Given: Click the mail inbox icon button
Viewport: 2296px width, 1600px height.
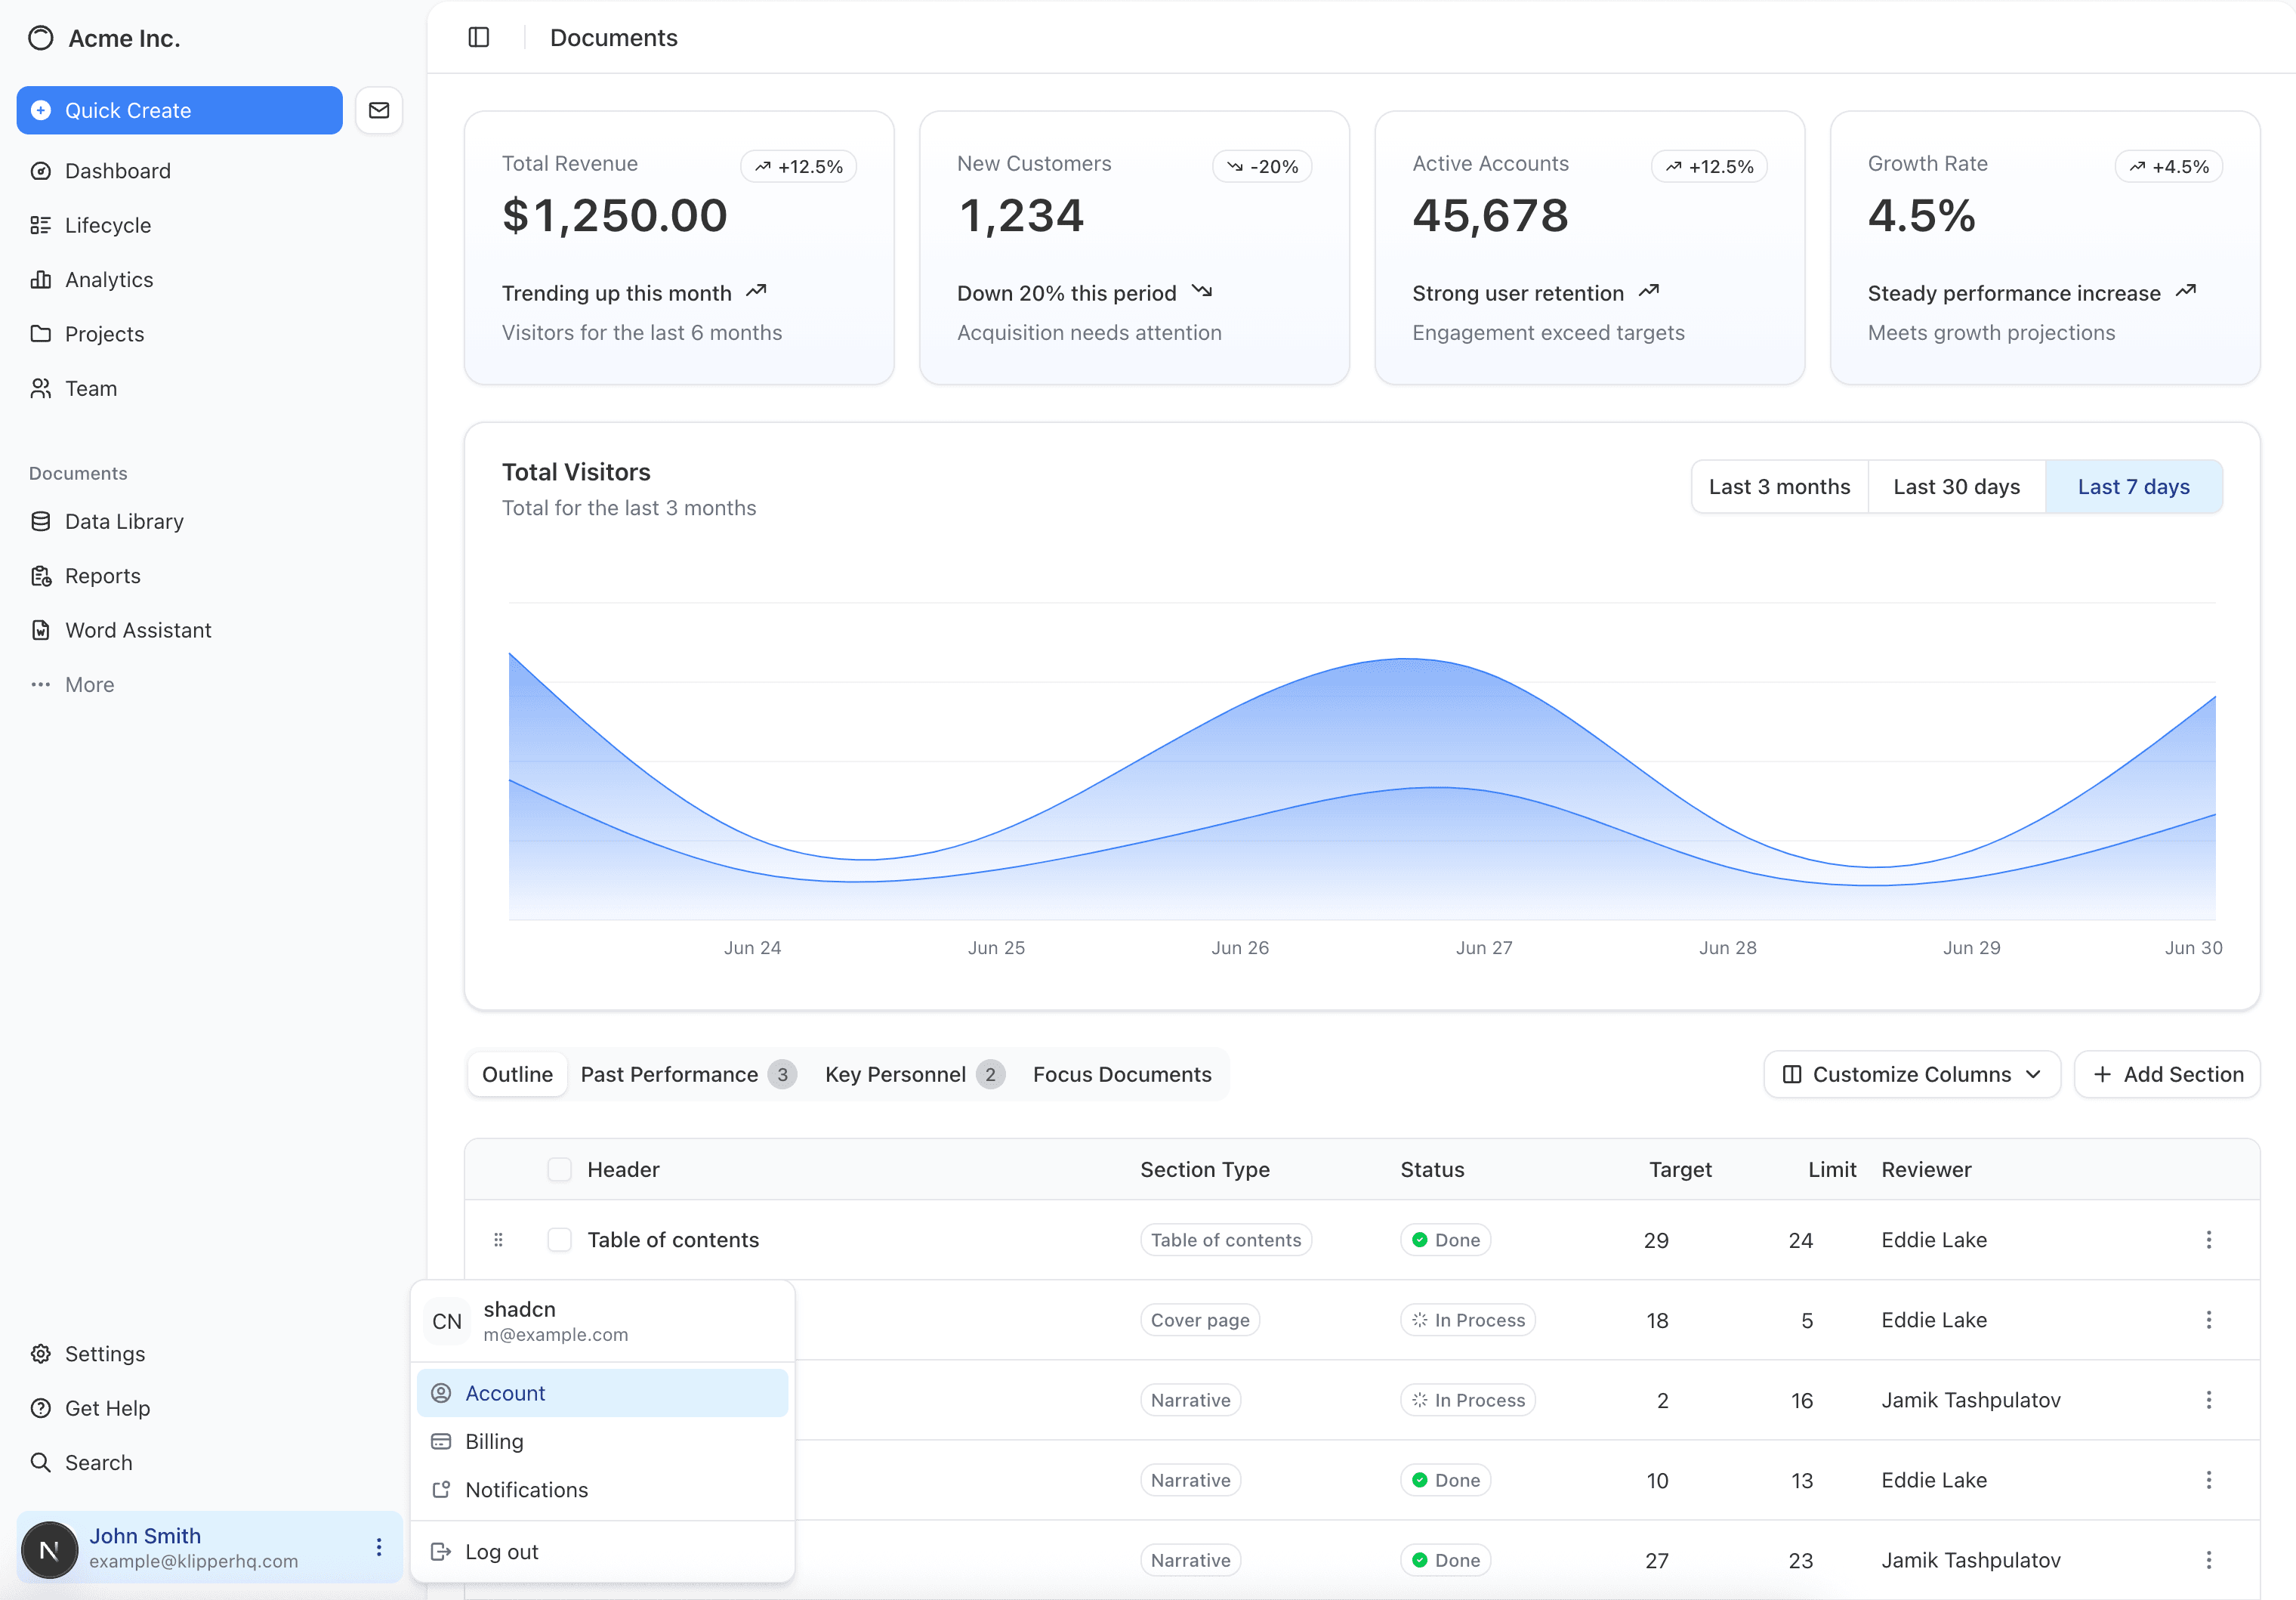Looking at the screenshot, I should (x=379, y=110).
